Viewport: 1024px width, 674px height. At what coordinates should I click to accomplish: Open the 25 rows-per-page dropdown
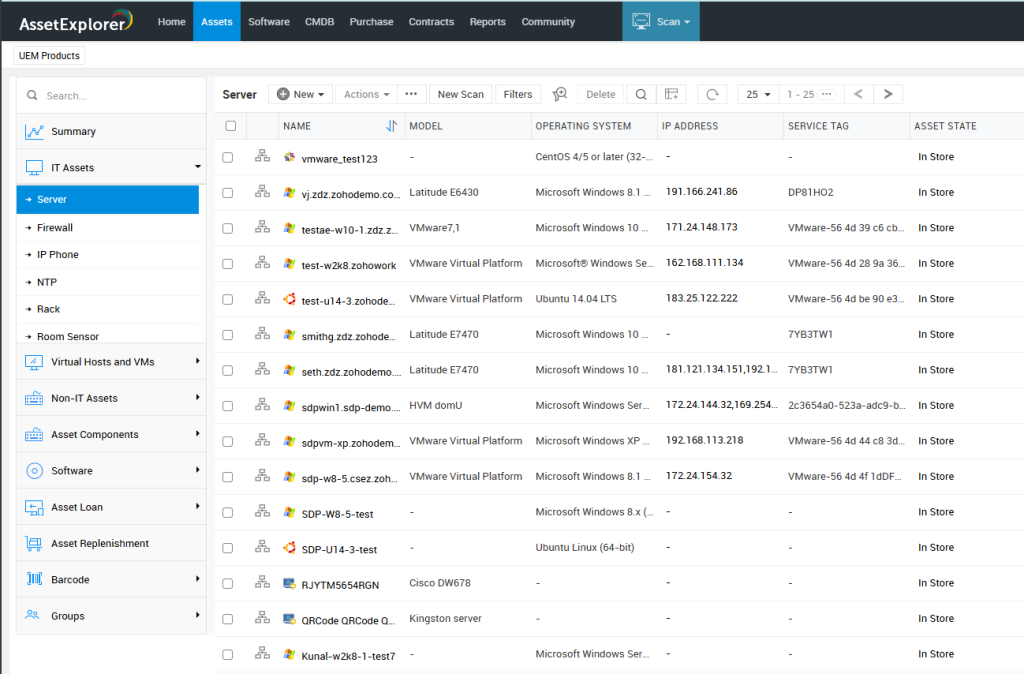758,95
